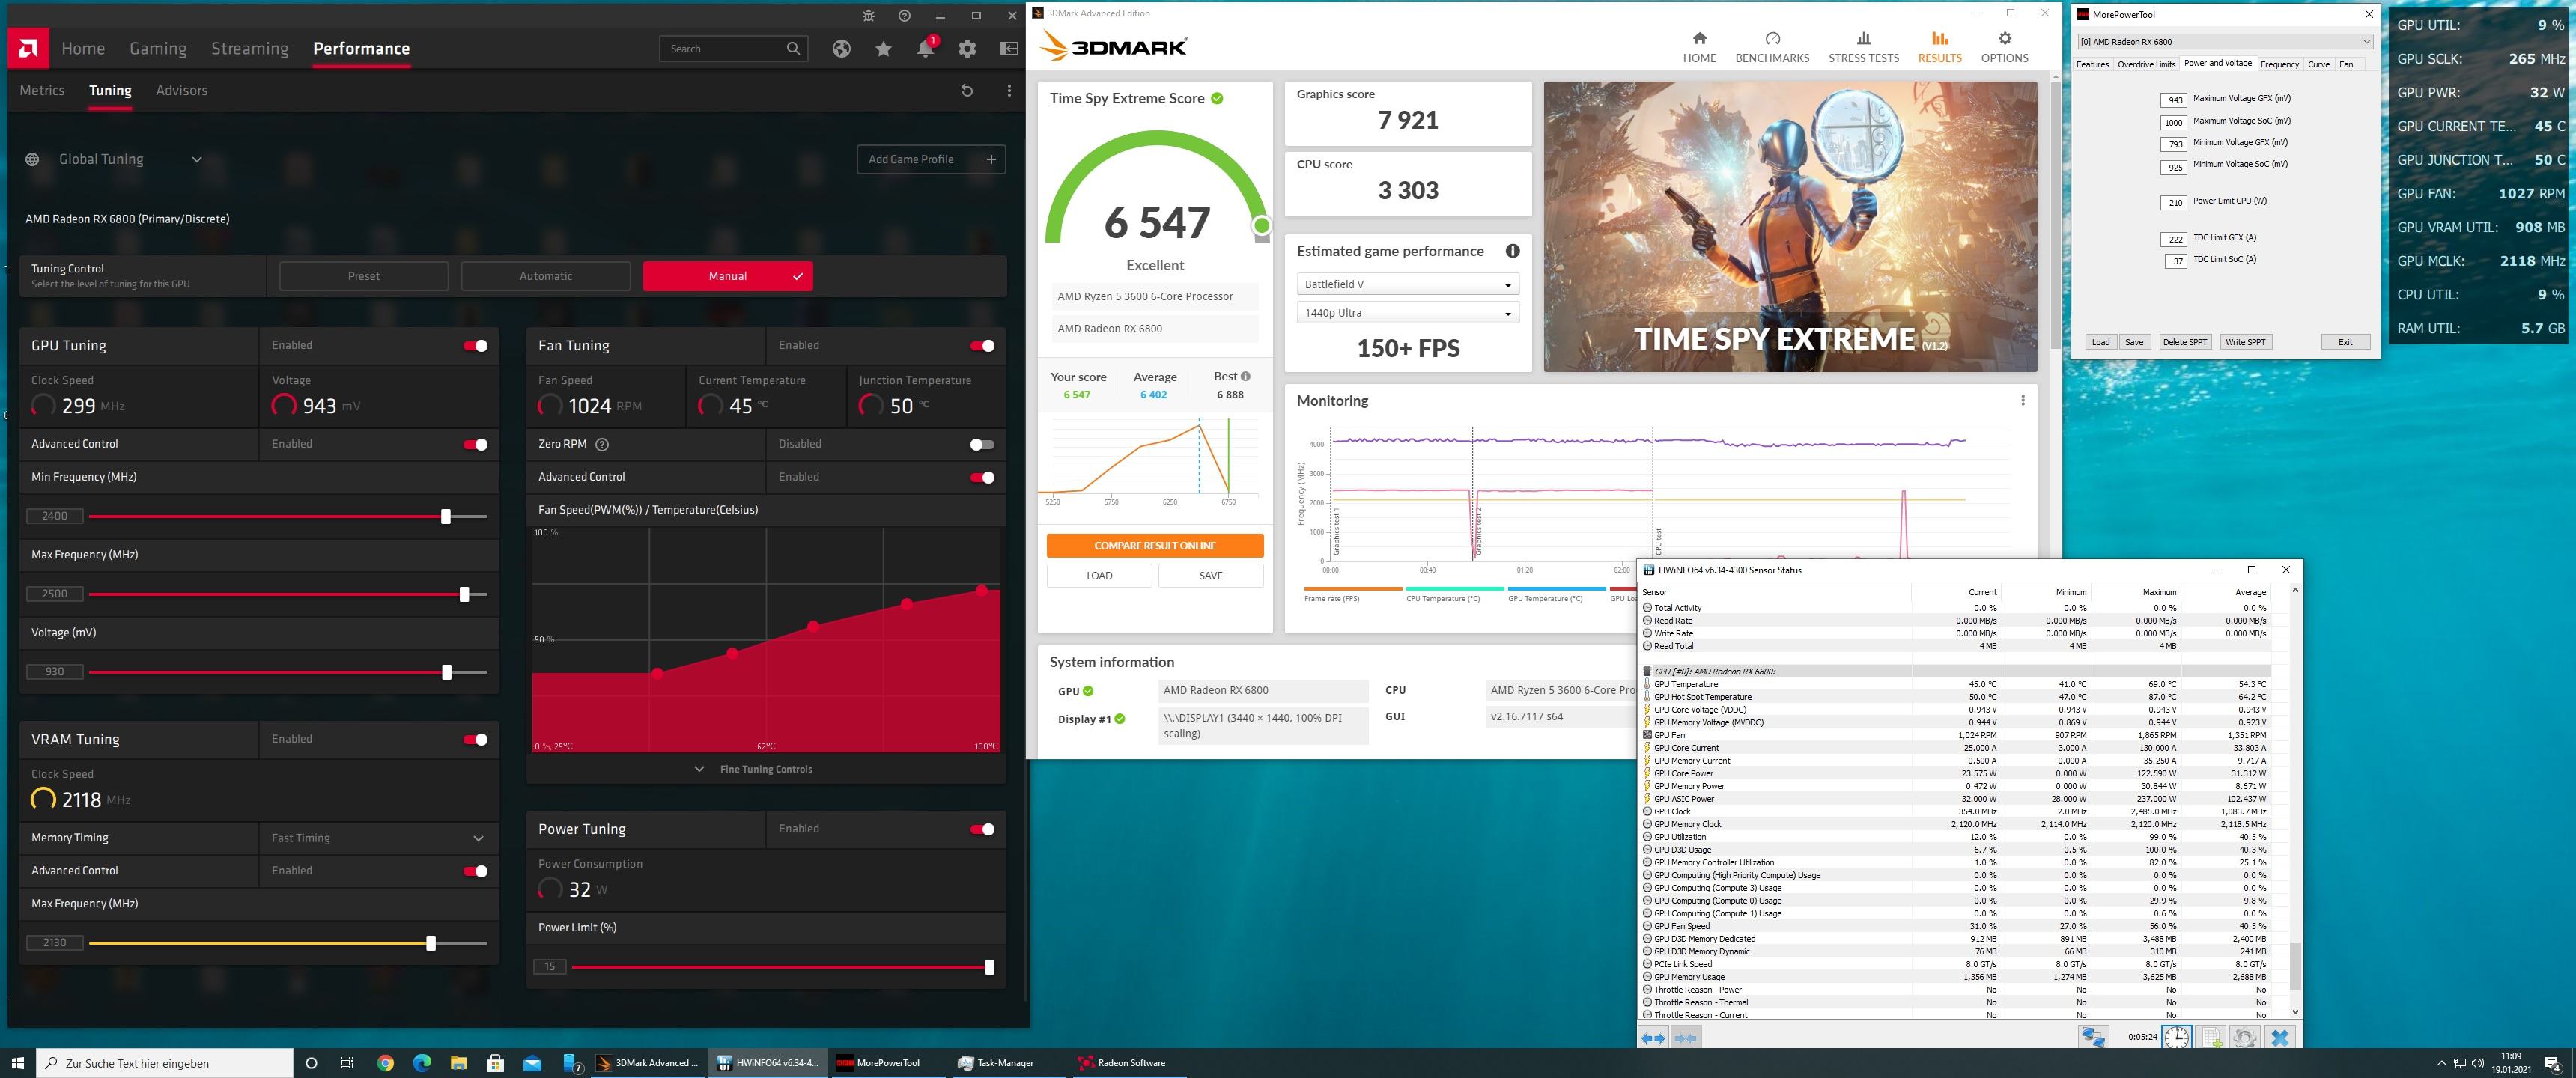Switch to Radeon Streaming tab
The image size is (2576, 1078).
tap(250, 48)
